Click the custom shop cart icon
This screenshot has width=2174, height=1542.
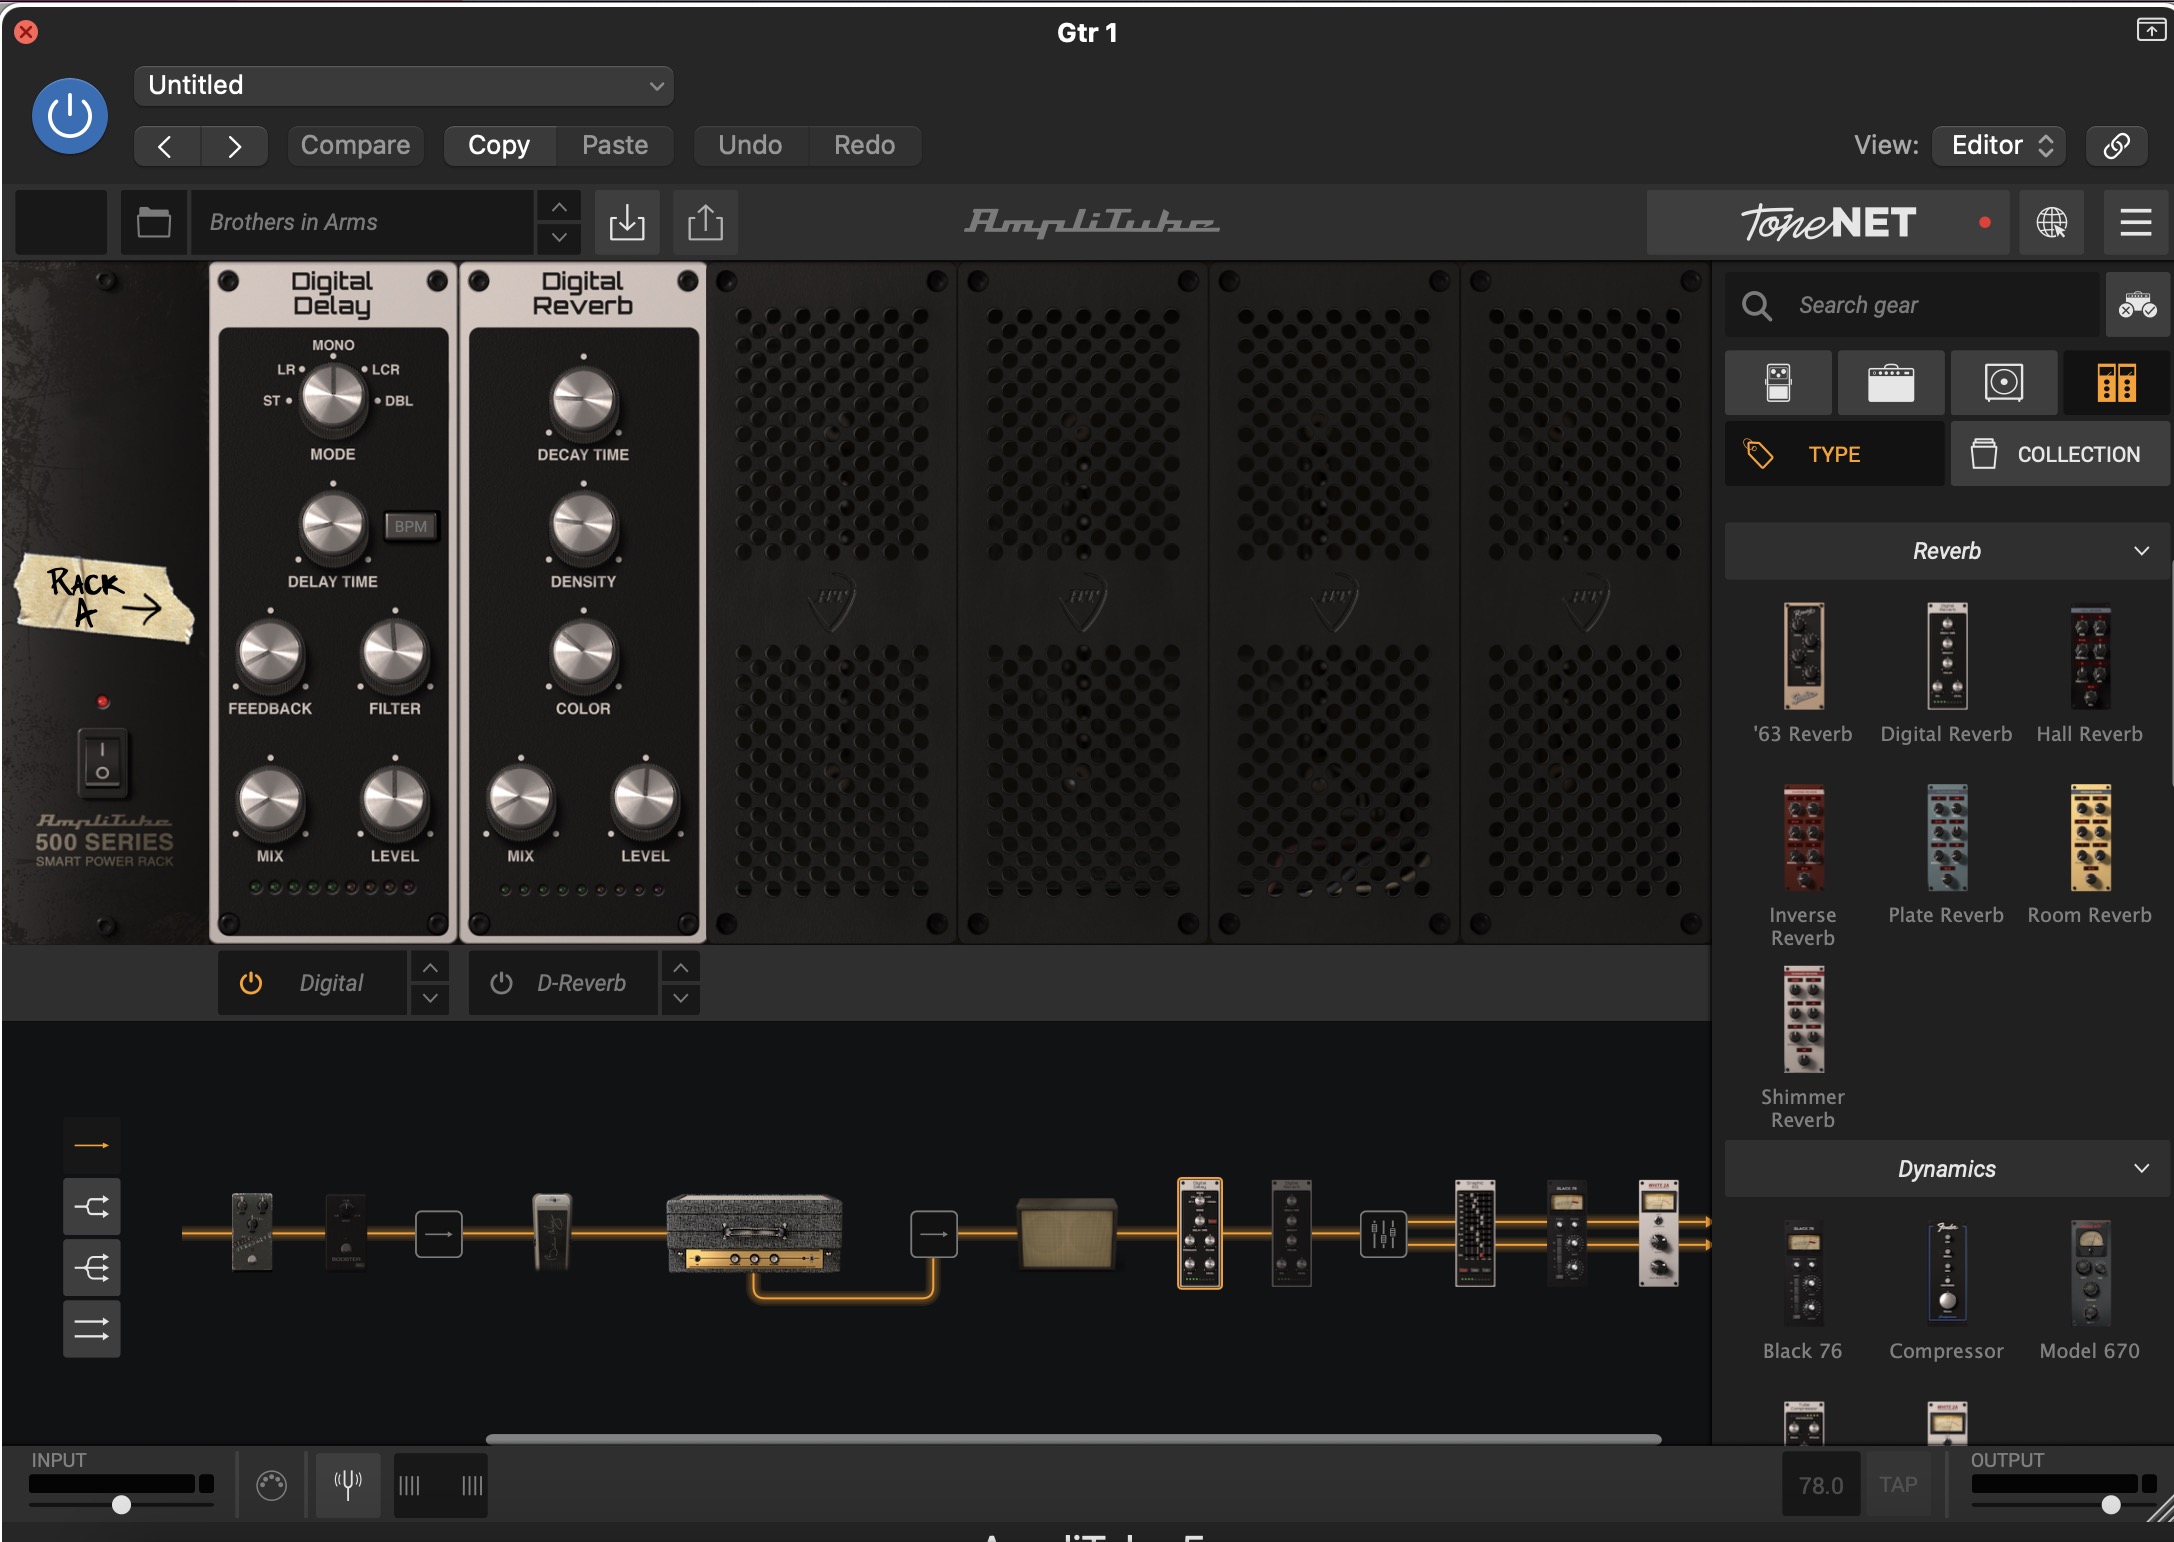(2137, 305)
